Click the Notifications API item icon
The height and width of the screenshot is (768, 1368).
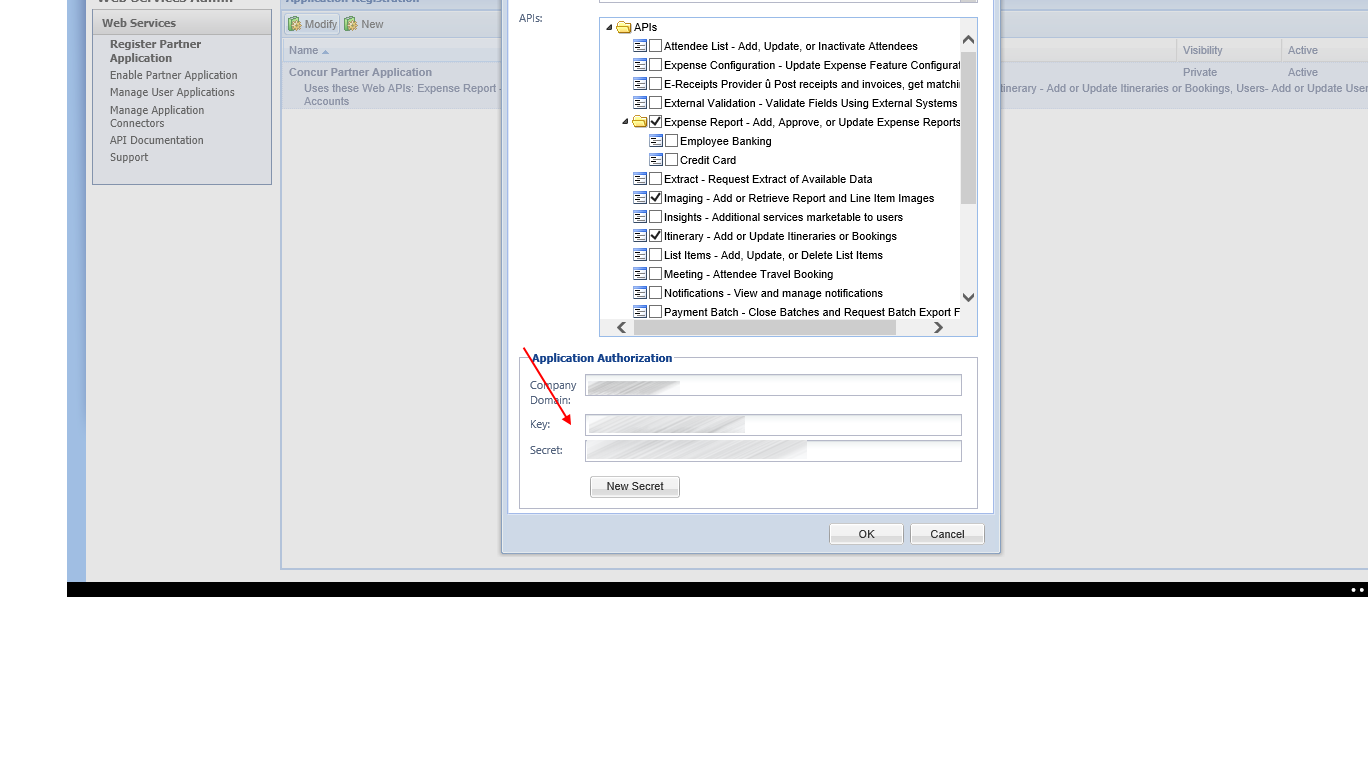(640, 293)
